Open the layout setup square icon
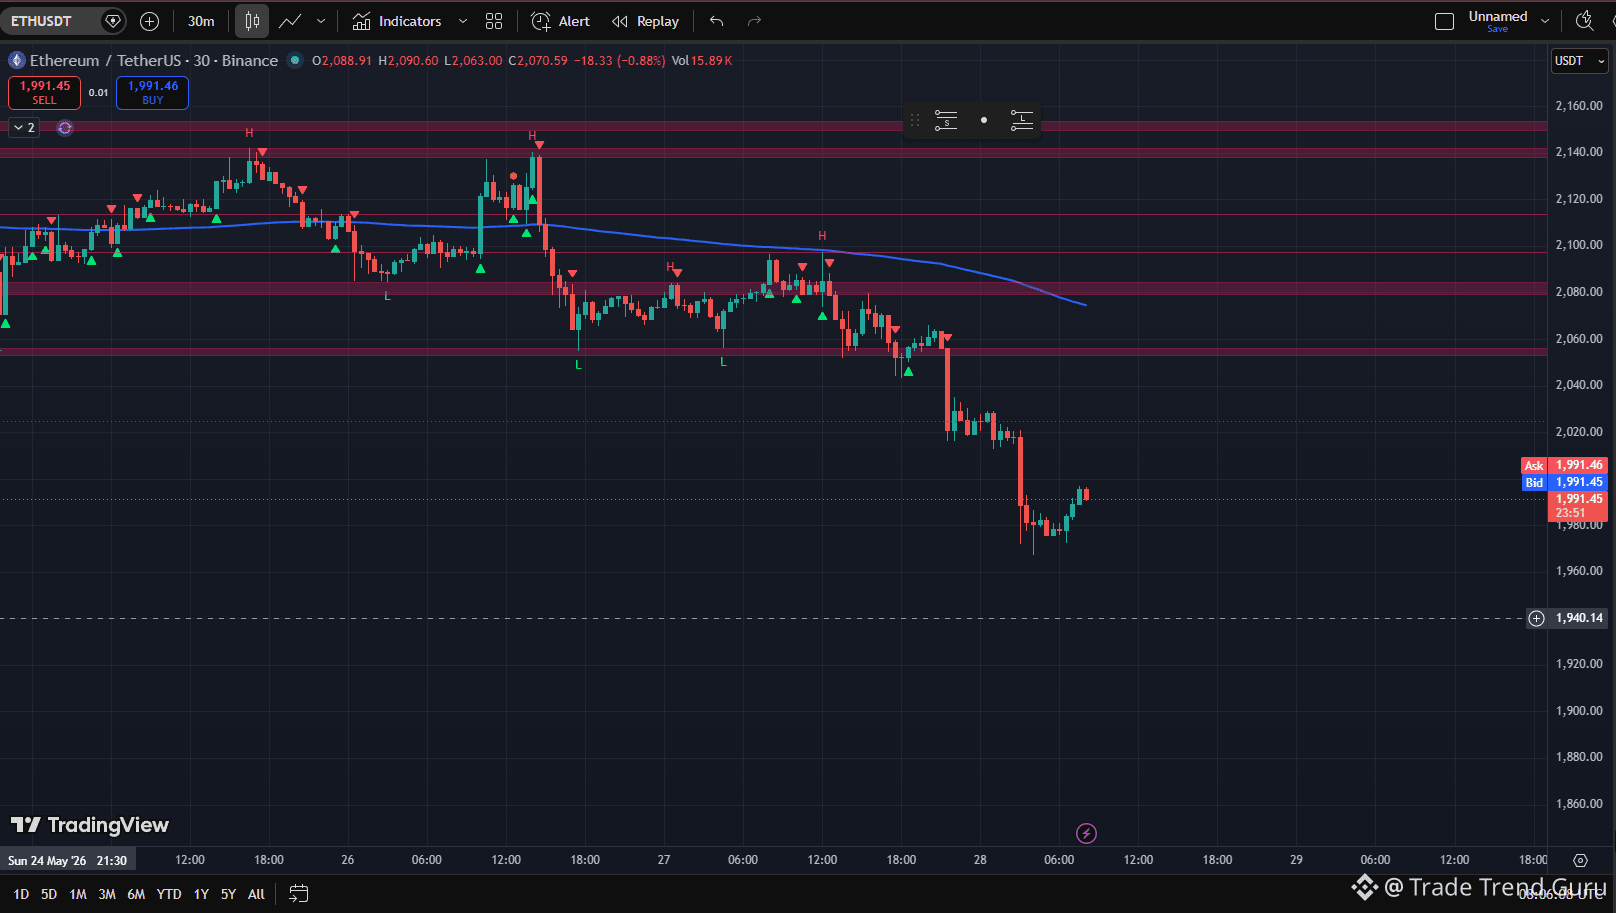Screen dimensions: 1616x913 (1444, 21)
